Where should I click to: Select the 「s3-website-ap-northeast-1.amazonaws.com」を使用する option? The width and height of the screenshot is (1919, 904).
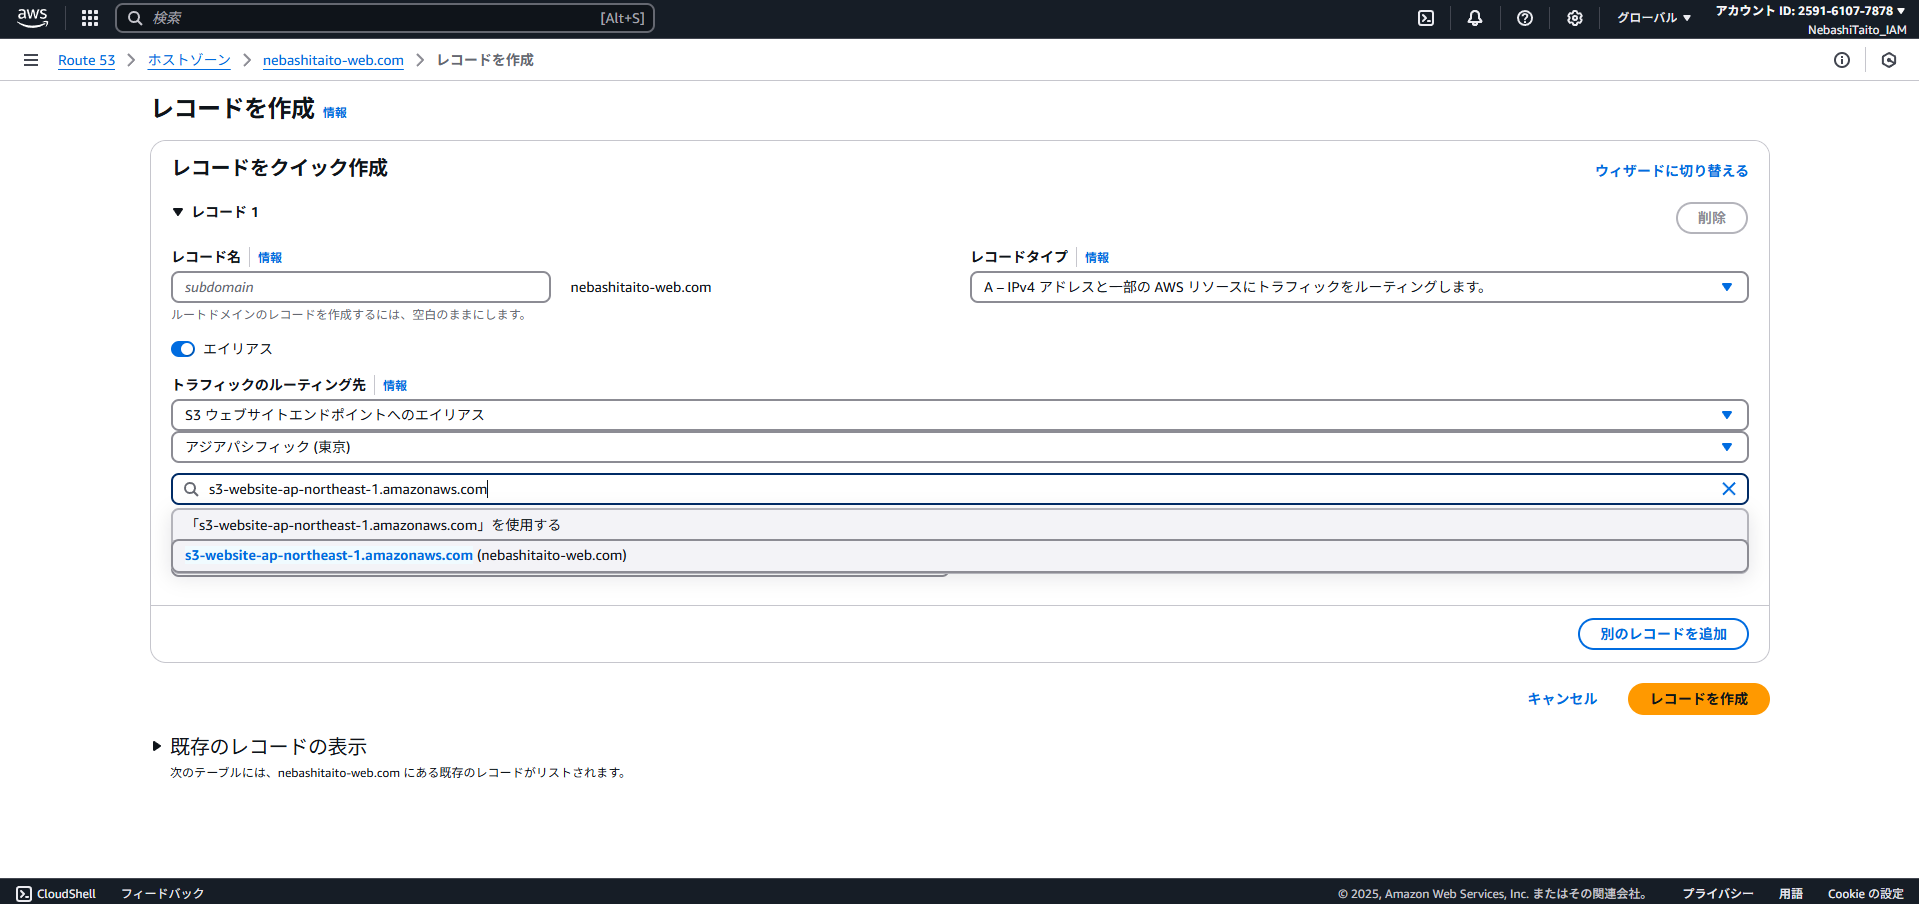pos(959,525)
